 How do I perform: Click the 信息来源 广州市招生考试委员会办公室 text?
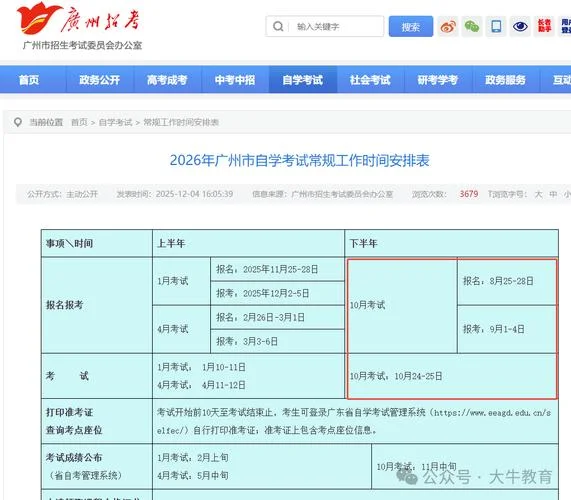(323, 194)
